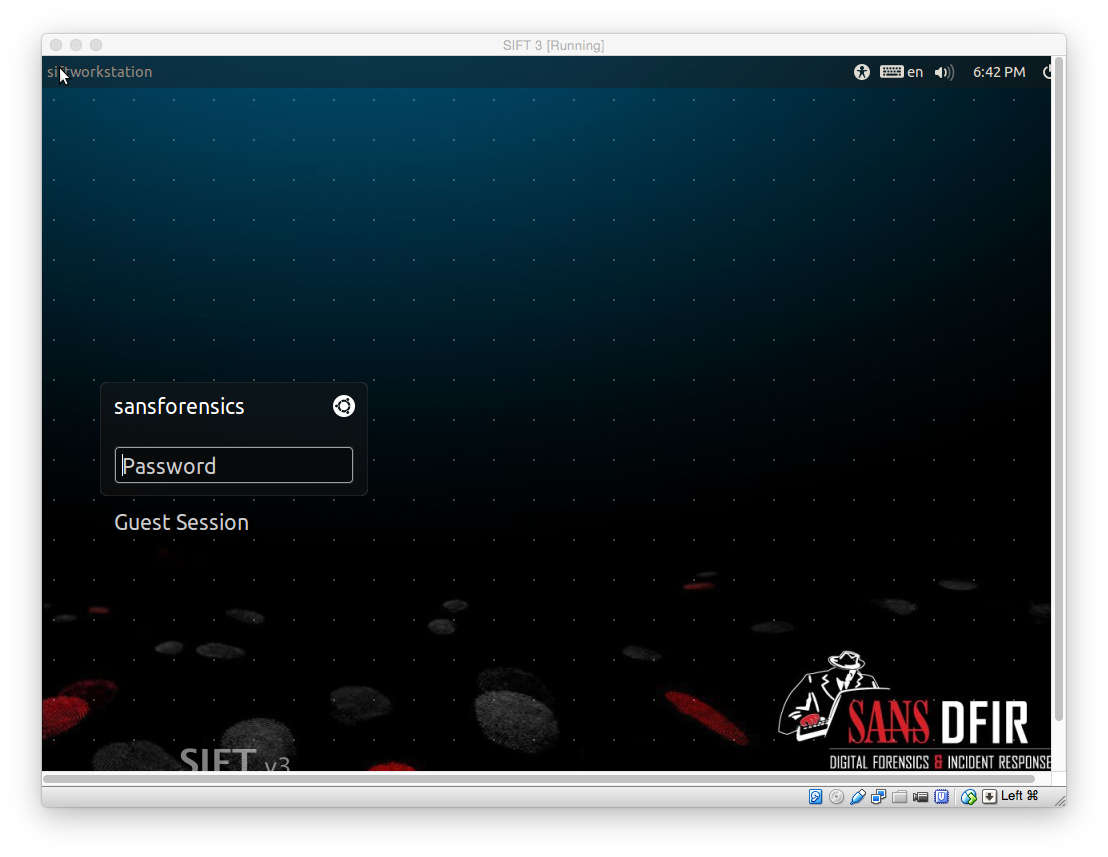Close the SIFT 3 VM window
Screen dimensions: 1108x857
[57, 45]
